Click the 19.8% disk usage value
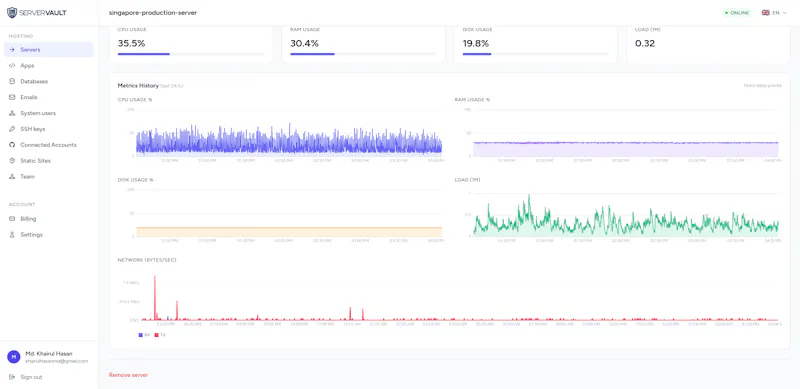800x389 pixels. tap(476, 43)
